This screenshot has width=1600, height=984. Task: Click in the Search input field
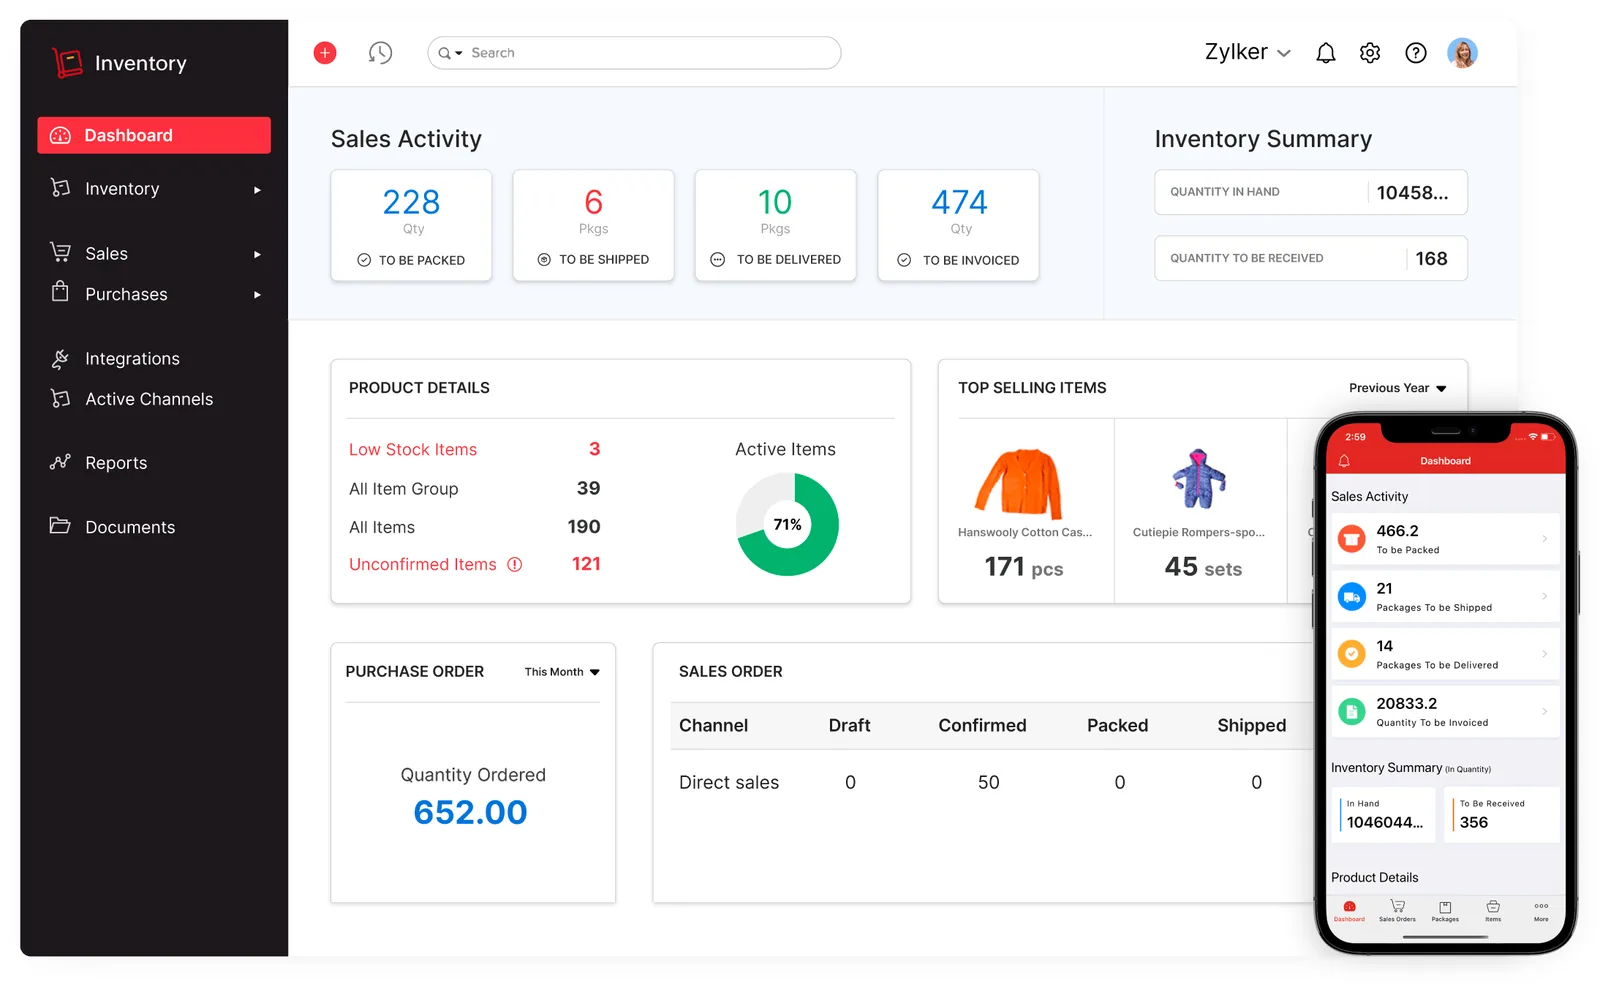[634, 53]
